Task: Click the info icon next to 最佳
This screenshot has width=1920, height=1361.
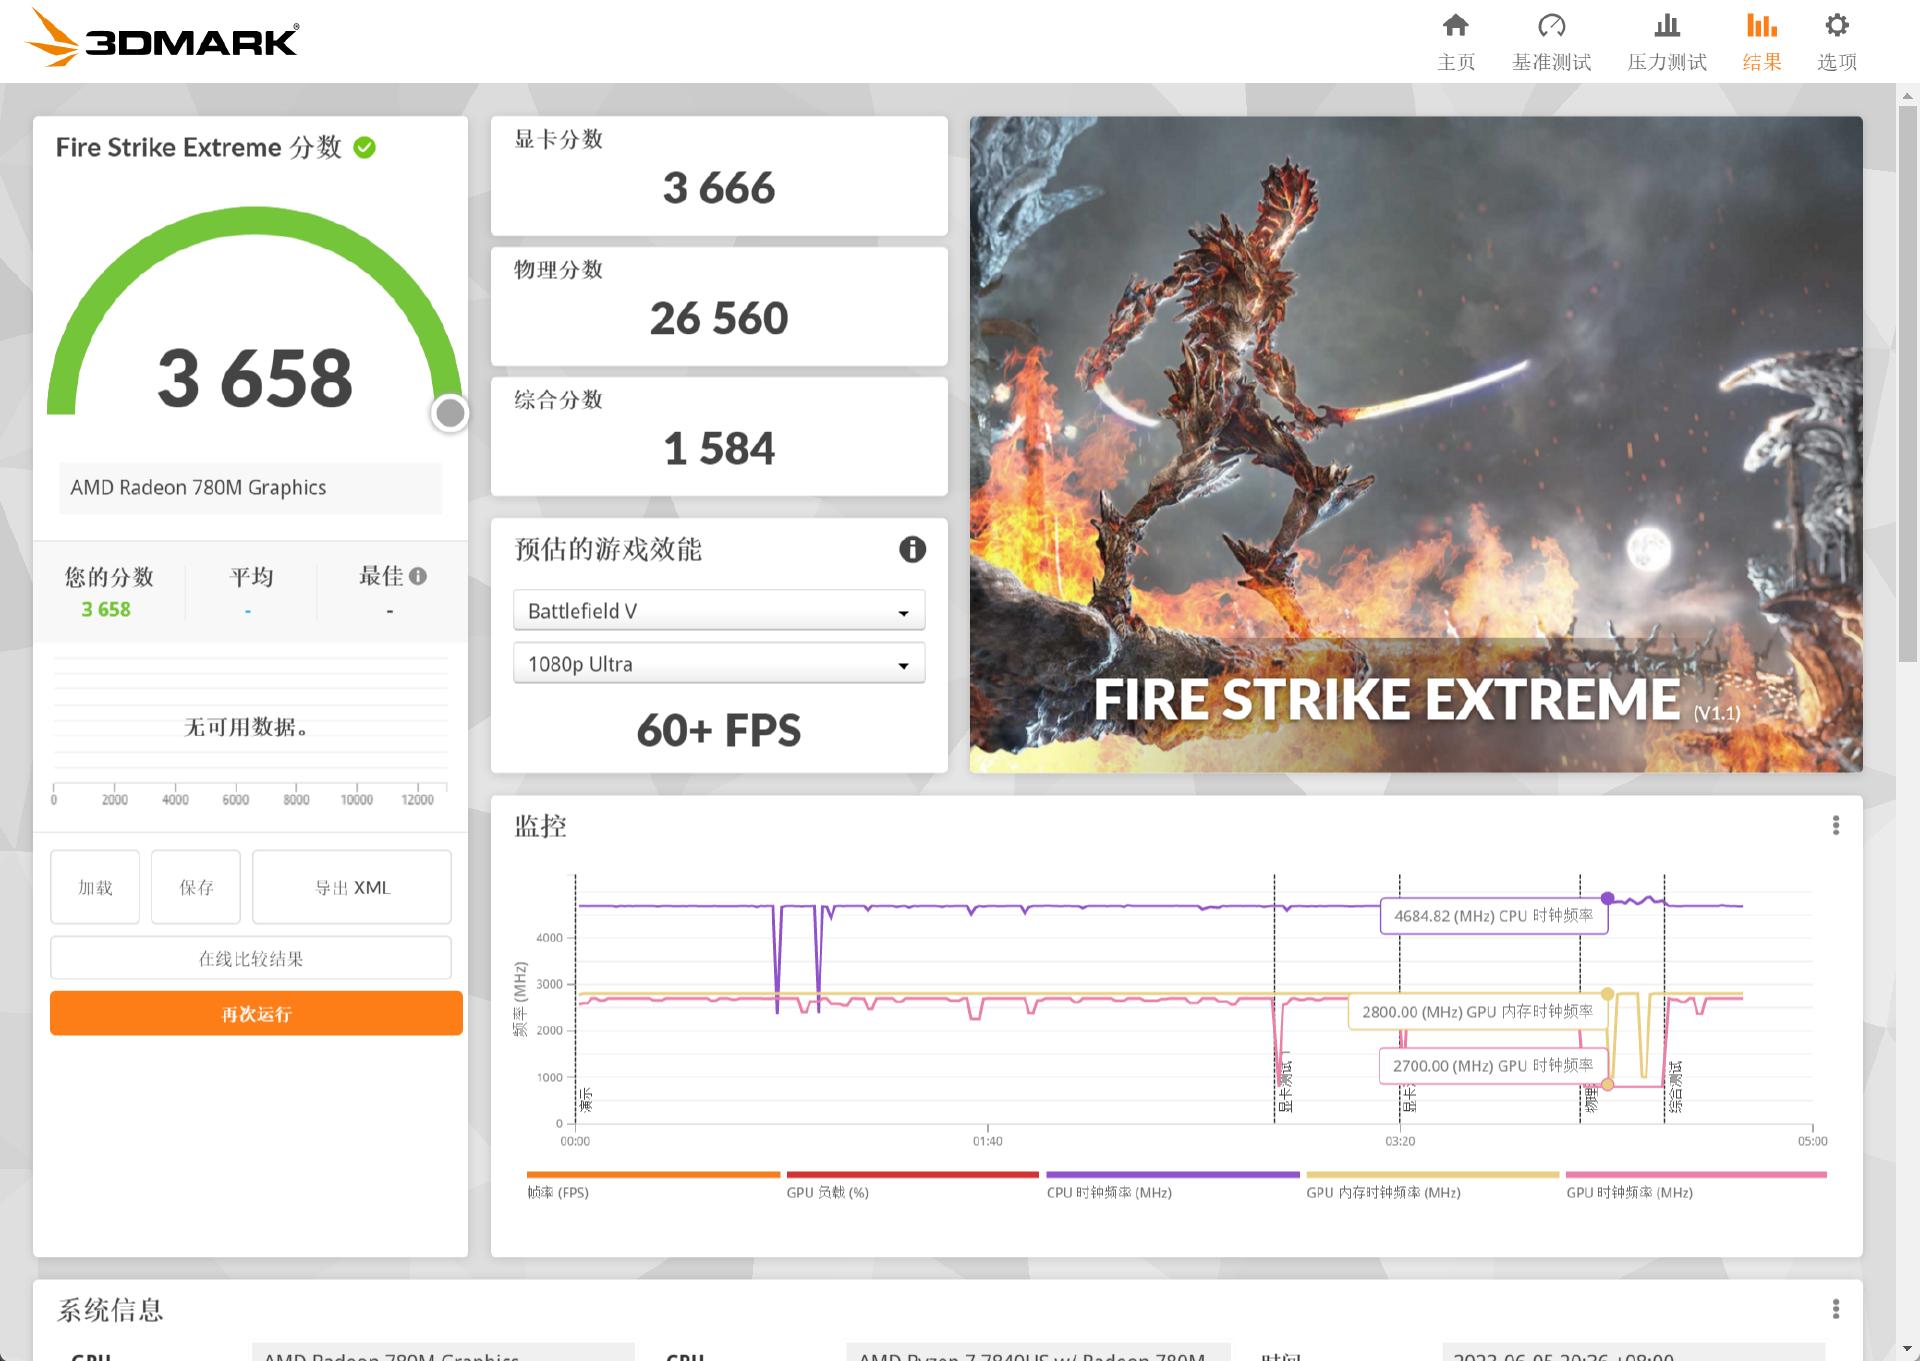Action: [419, 575]
